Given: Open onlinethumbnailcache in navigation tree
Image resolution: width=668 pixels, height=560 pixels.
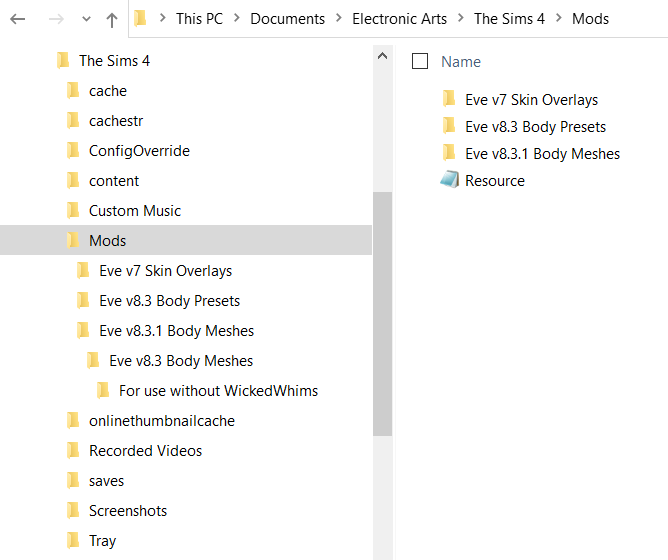Looking at the screenshot, I should [x=162, y=421].
